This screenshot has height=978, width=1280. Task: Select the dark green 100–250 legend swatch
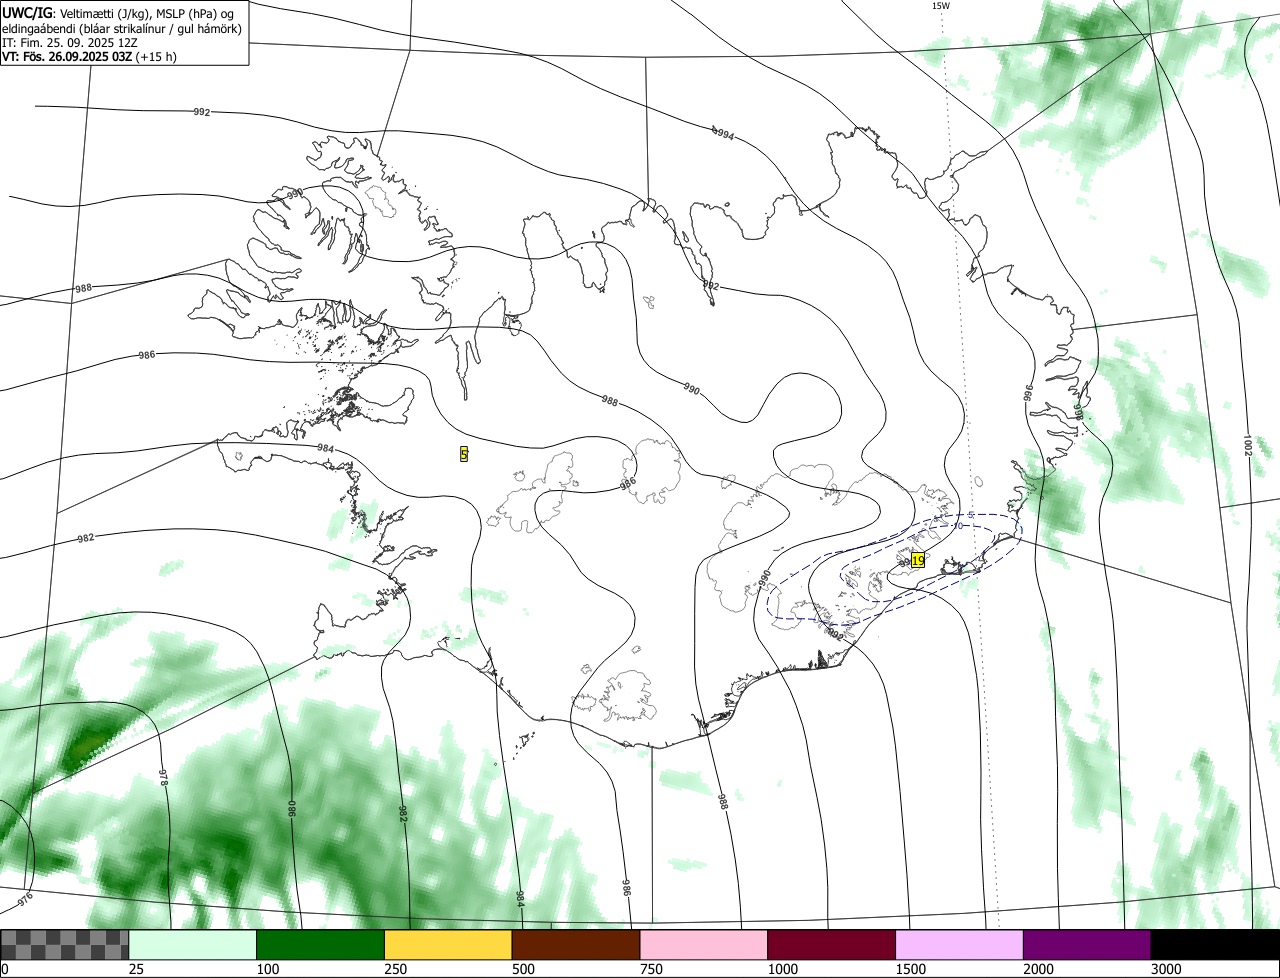[321, 945]
